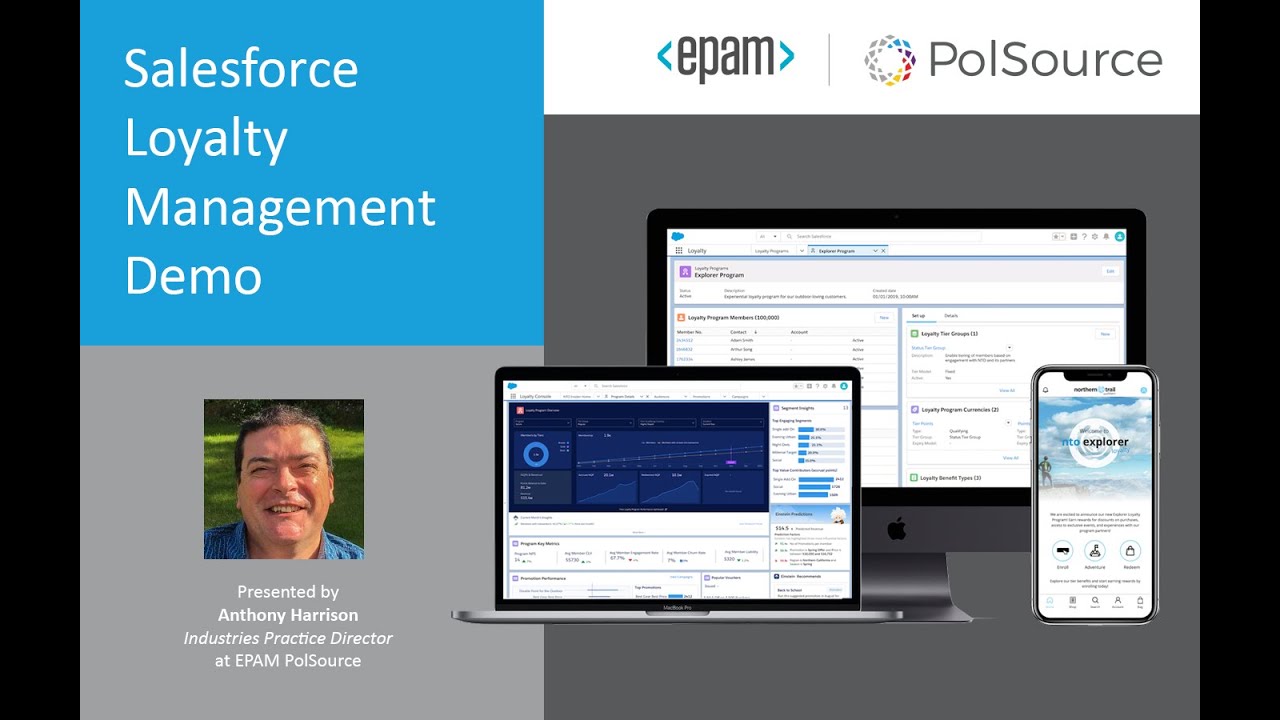Open the Campaigns tab on laptop
Viewport: 1280px width, 720px height.
[740, 396]
